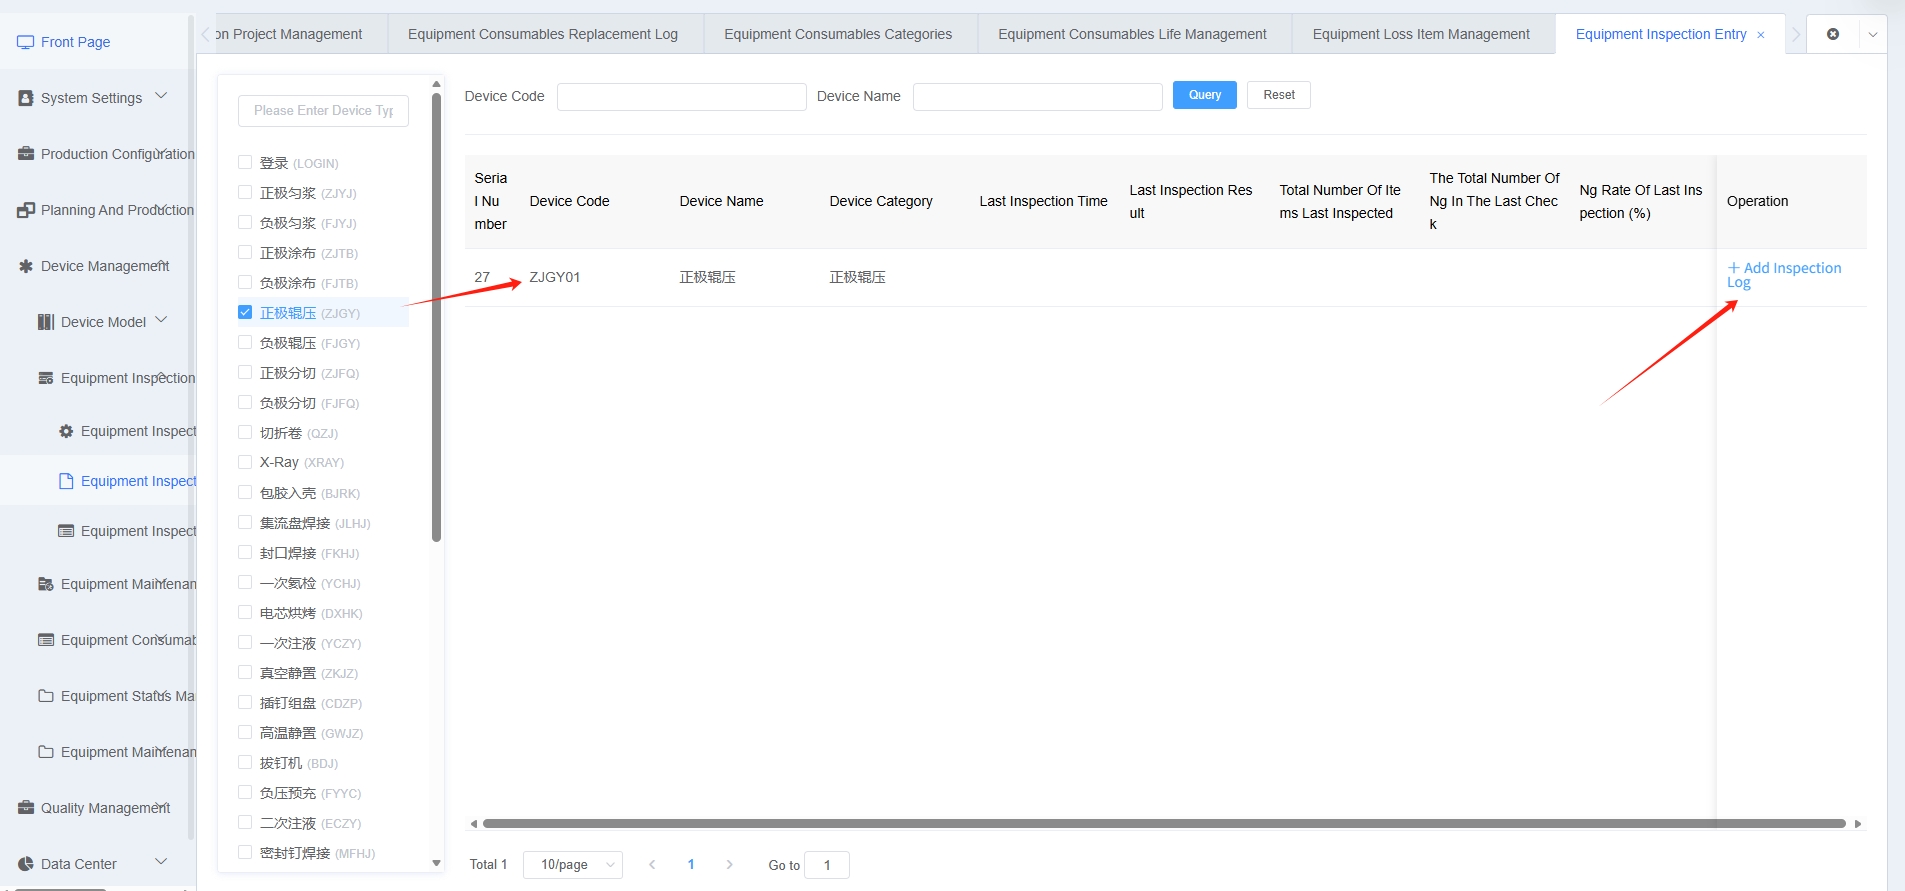The width and height of the screenshot is (1905, 891).
Task: Collapse the Device Management menu
Action: pos(161,264)
